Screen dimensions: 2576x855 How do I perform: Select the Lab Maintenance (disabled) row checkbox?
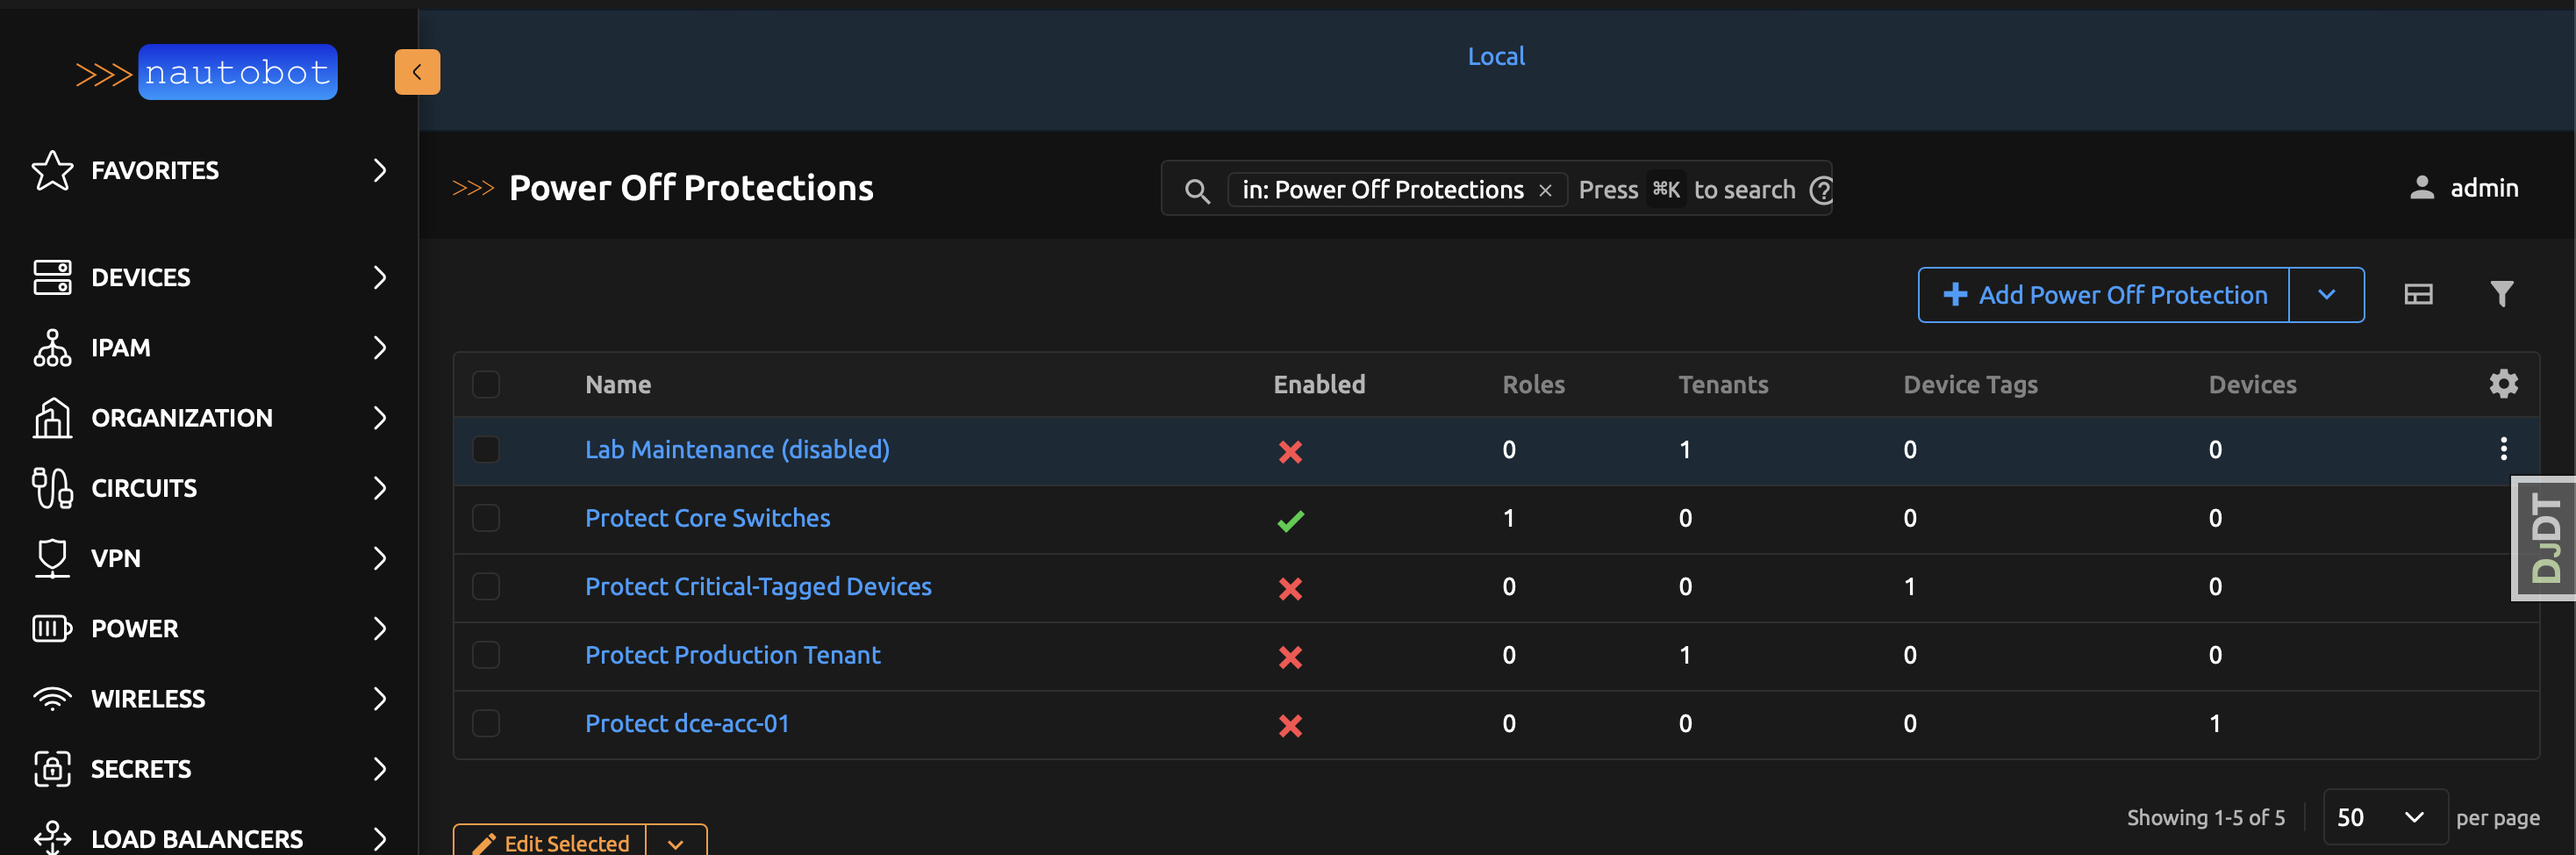(486, 449)
